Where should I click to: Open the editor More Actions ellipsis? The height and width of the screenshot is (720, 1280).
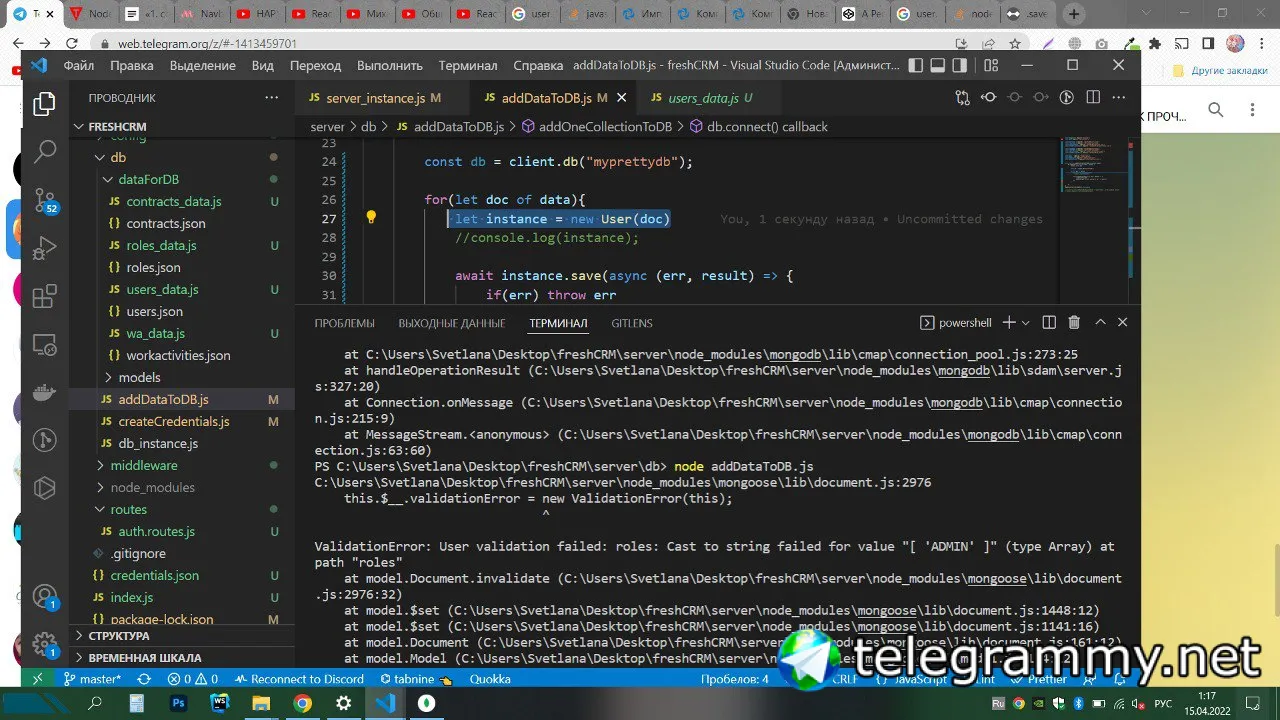point(1119,98)
